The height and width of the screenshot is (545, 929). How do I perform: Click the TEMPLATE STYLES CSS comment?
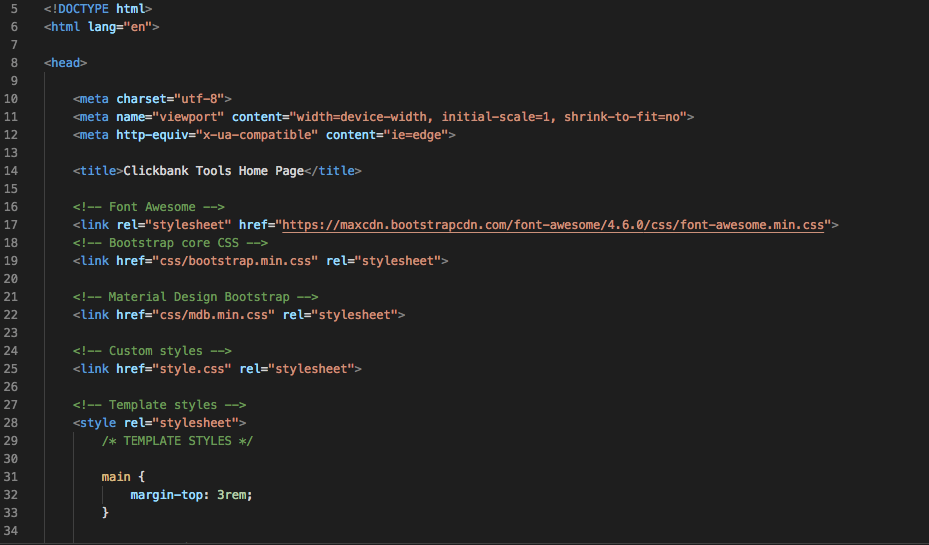tap(177, 441)
